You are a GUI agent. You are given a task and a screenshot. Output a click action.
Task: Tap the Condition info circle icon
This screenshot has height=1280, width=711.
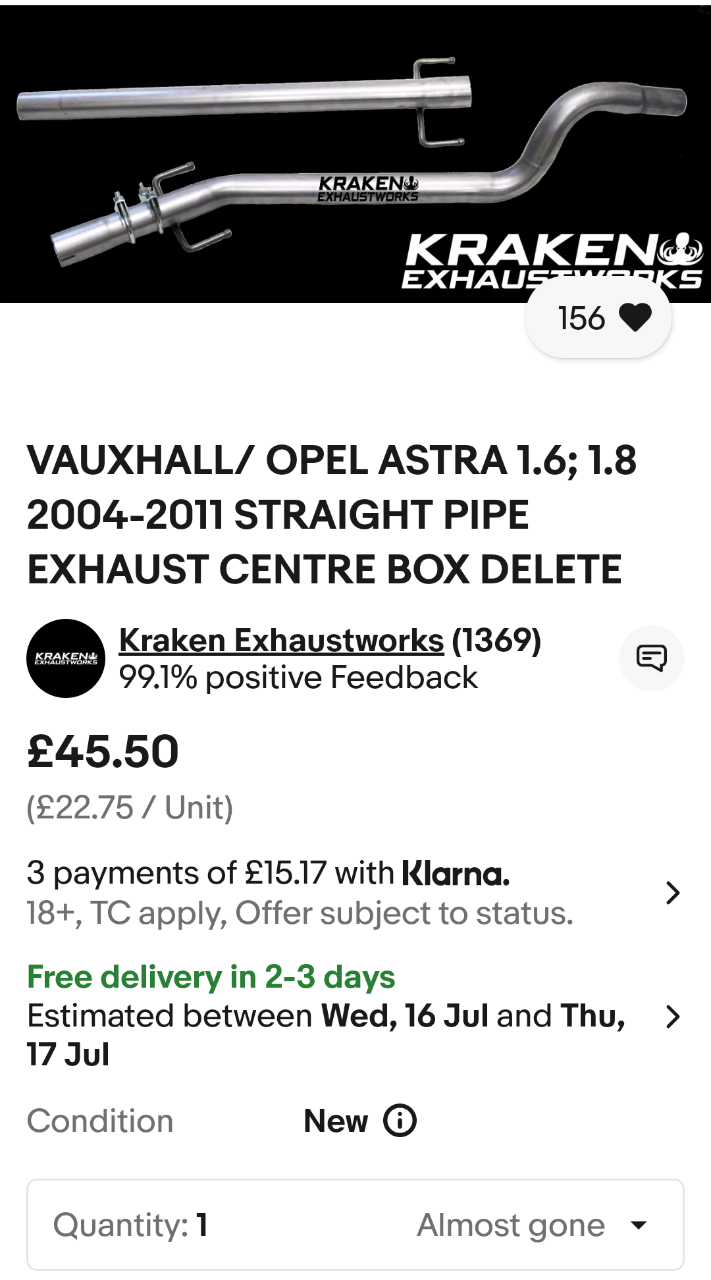click(x=400, y=1121)
